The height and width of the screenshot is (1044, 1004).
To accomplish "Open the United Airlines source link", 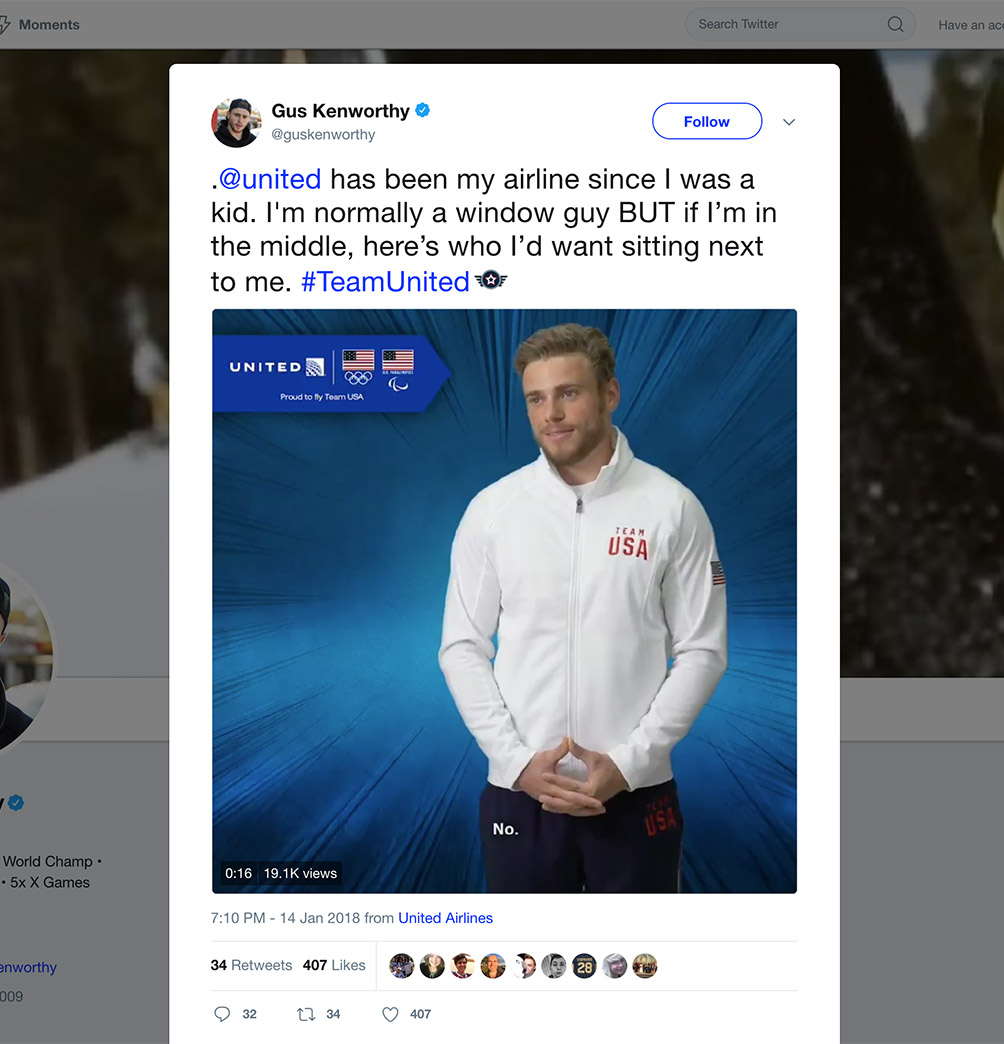I will coord(445,918).
